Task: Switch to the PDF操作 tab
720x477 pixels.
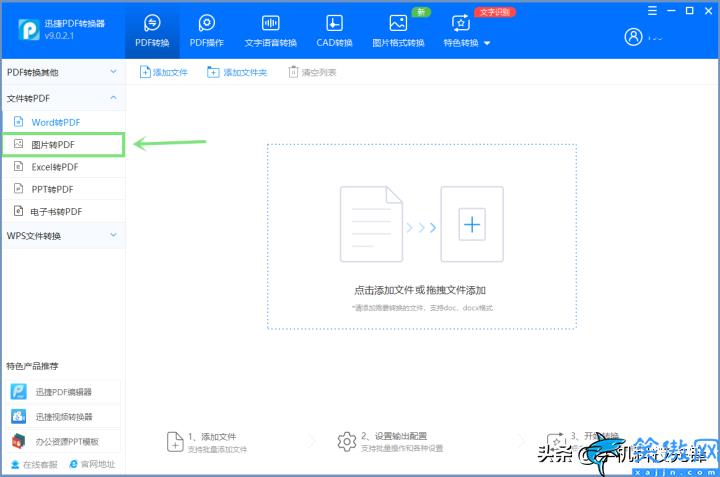Action: 207,31
